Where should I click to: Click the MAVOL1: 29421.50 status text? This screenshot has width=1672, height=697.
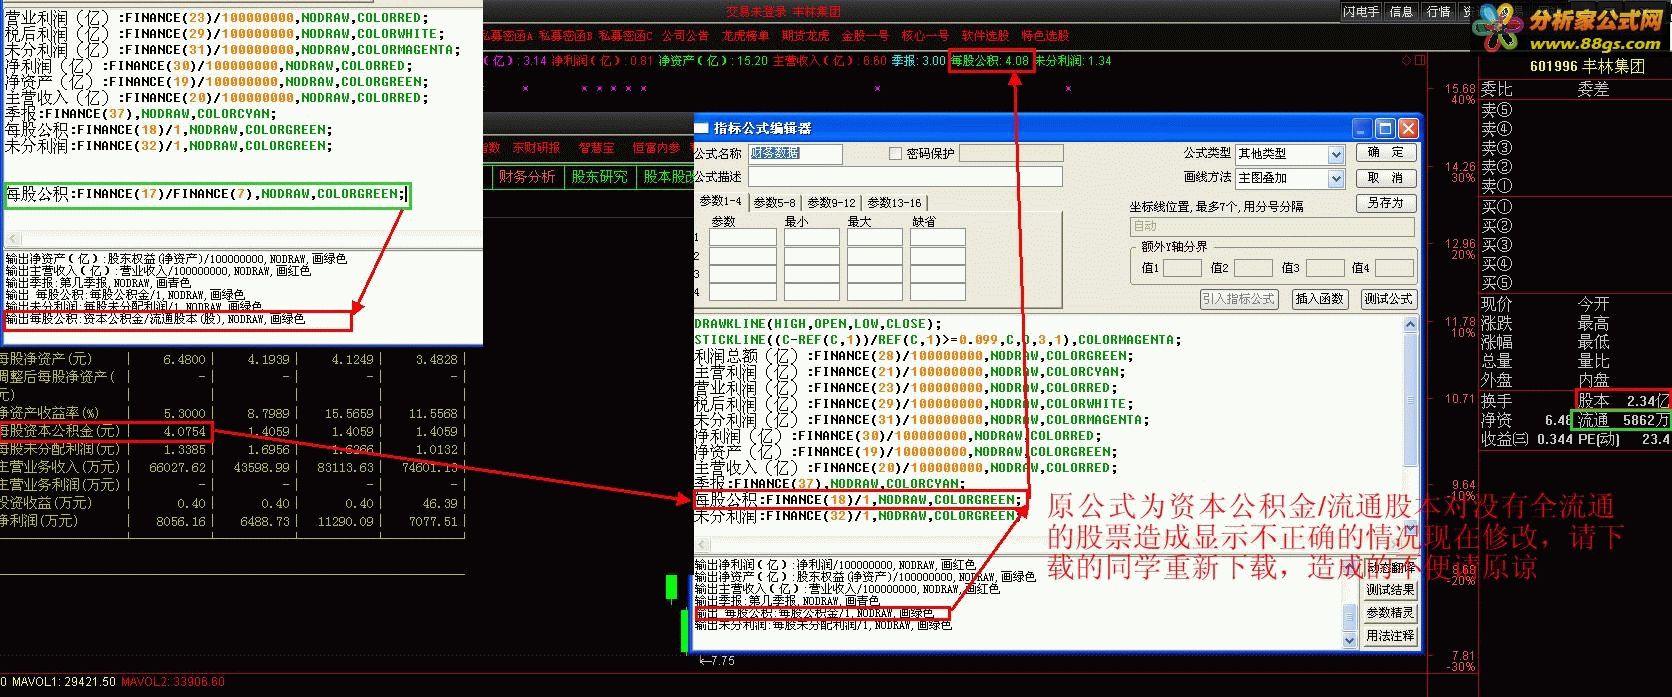pos(63,682)
